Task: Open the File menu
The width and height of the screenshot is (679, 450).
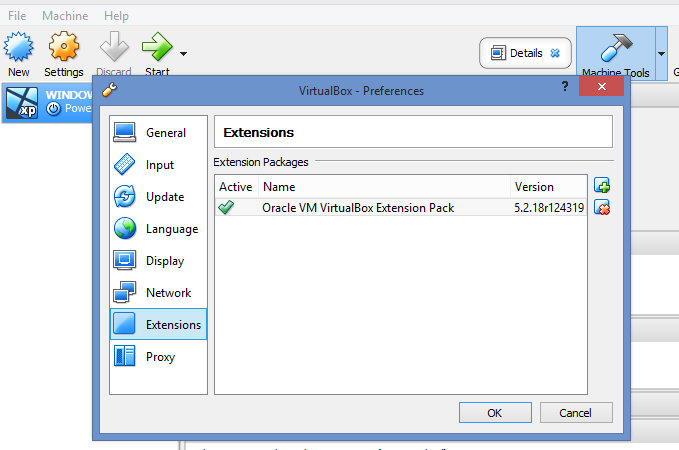Action: 17,16
